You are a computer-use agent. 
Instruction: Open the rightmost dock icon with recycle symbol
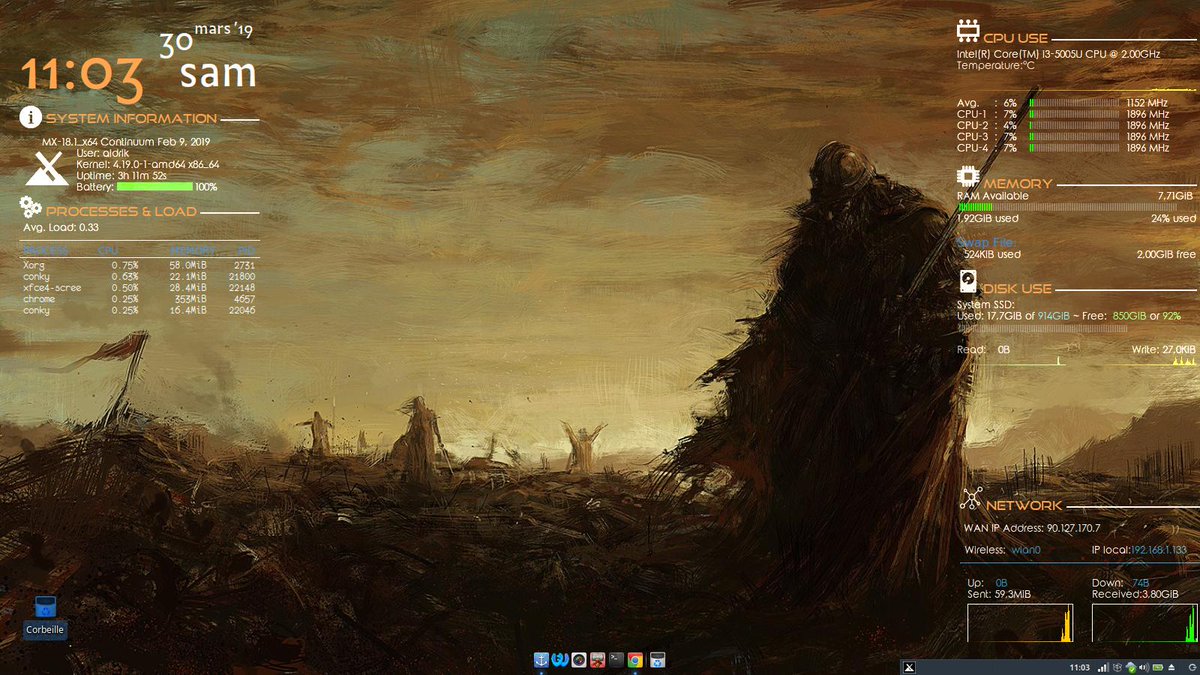657,661
